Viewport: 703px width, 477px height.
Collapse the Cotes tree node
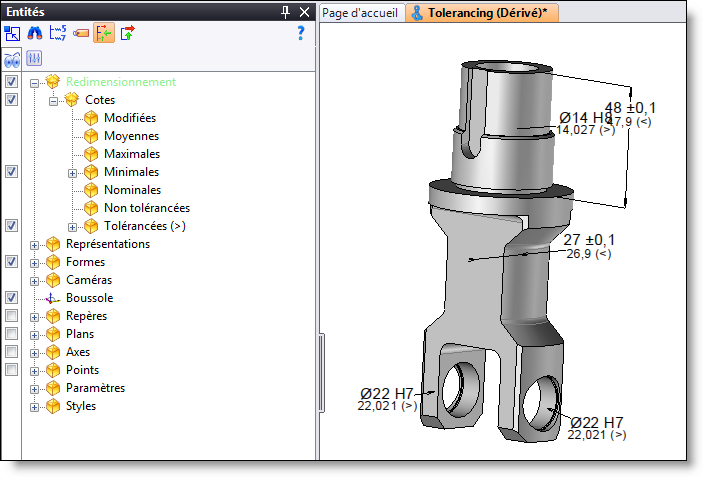(54, 100)
